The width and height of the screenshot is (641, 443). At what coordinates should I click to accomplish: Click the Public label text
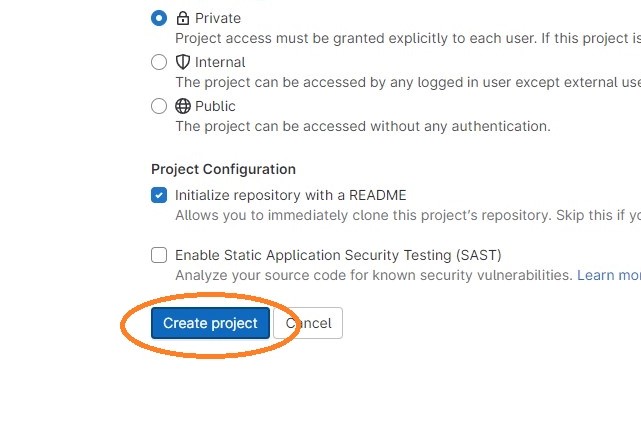point(215,106)
